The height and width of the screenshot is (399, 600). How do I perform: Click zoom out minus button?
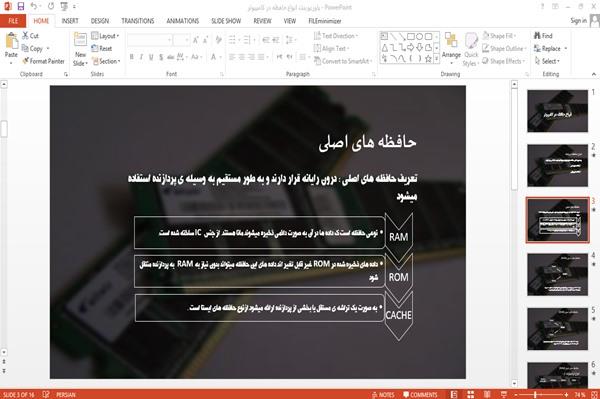click(x=516, y=394)
